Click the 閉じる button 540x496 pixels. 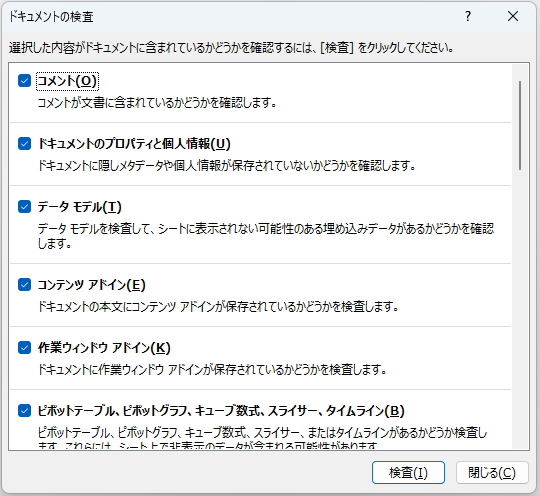[492, 473]
